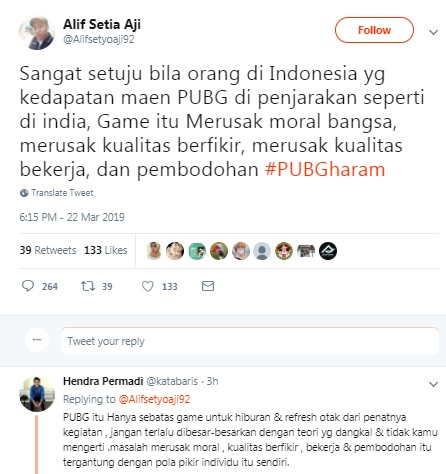
Task: Open Hendra Permadi's avatar photo
Action: pyautogui.click(x=37, y=394)
